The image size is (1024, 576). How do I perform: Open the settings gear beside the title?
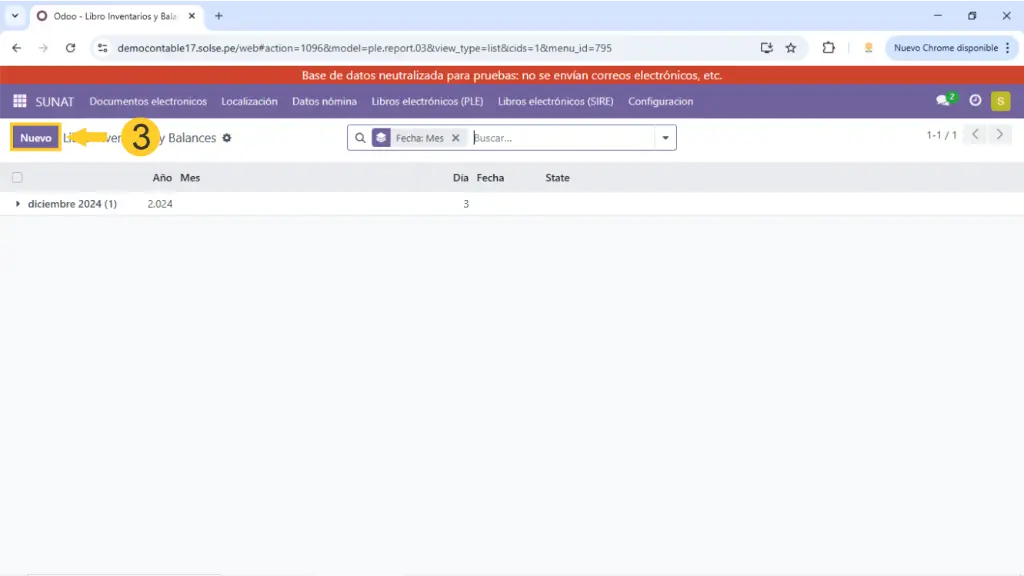click(227, 138)
